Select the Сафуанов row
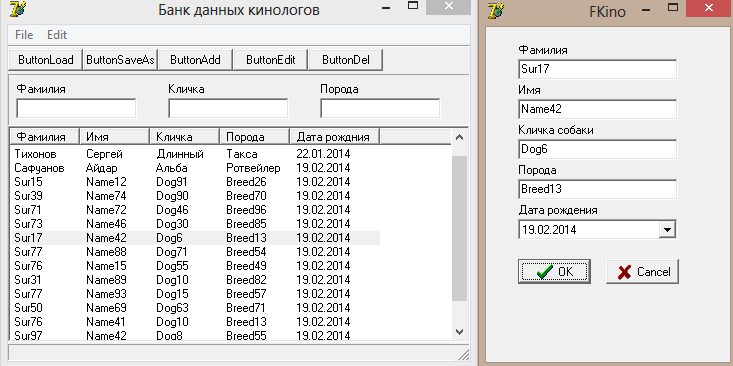The image size is (733, 366). tap(195, 168)
